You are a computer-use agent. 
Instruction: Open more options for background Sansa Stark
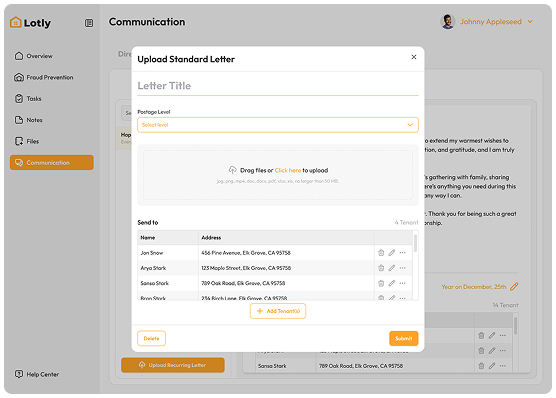503,366
